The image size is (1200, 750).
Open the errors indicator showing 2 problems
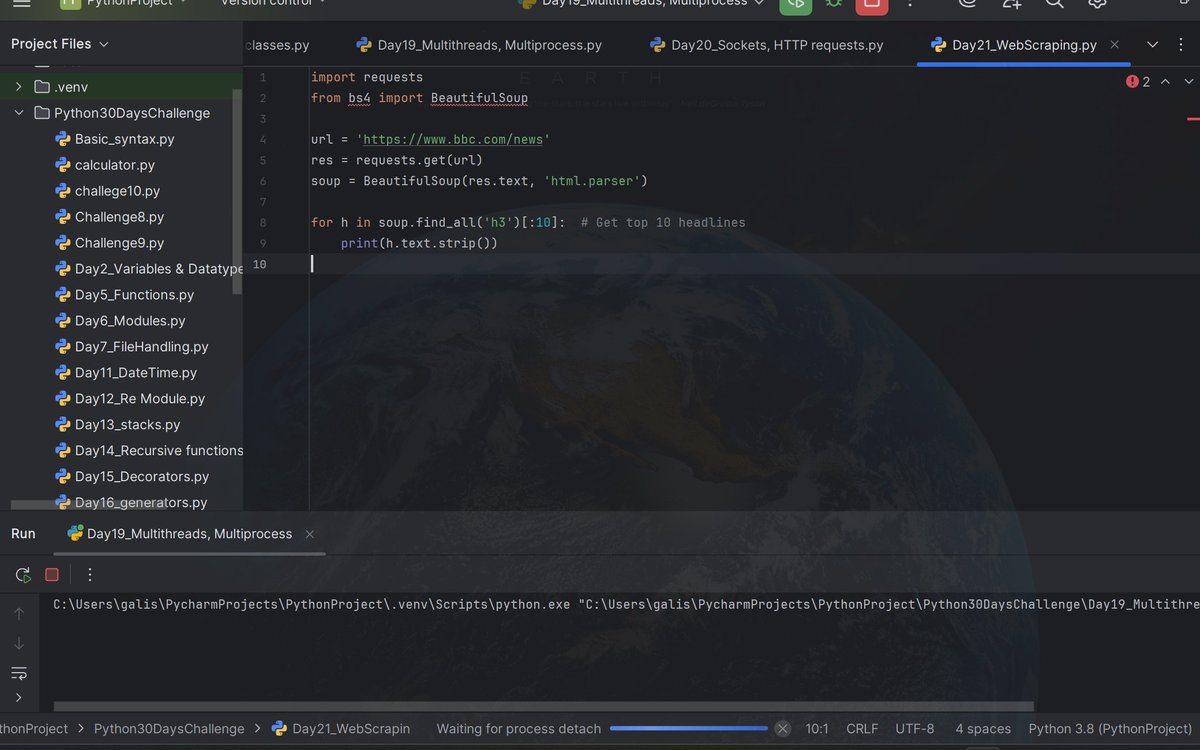click(x=1138, y=82)
